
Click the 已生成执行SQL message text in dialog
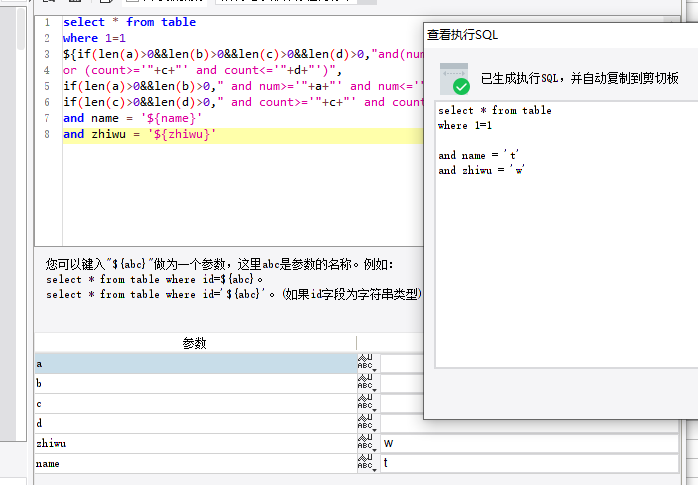tap(580, 79)
